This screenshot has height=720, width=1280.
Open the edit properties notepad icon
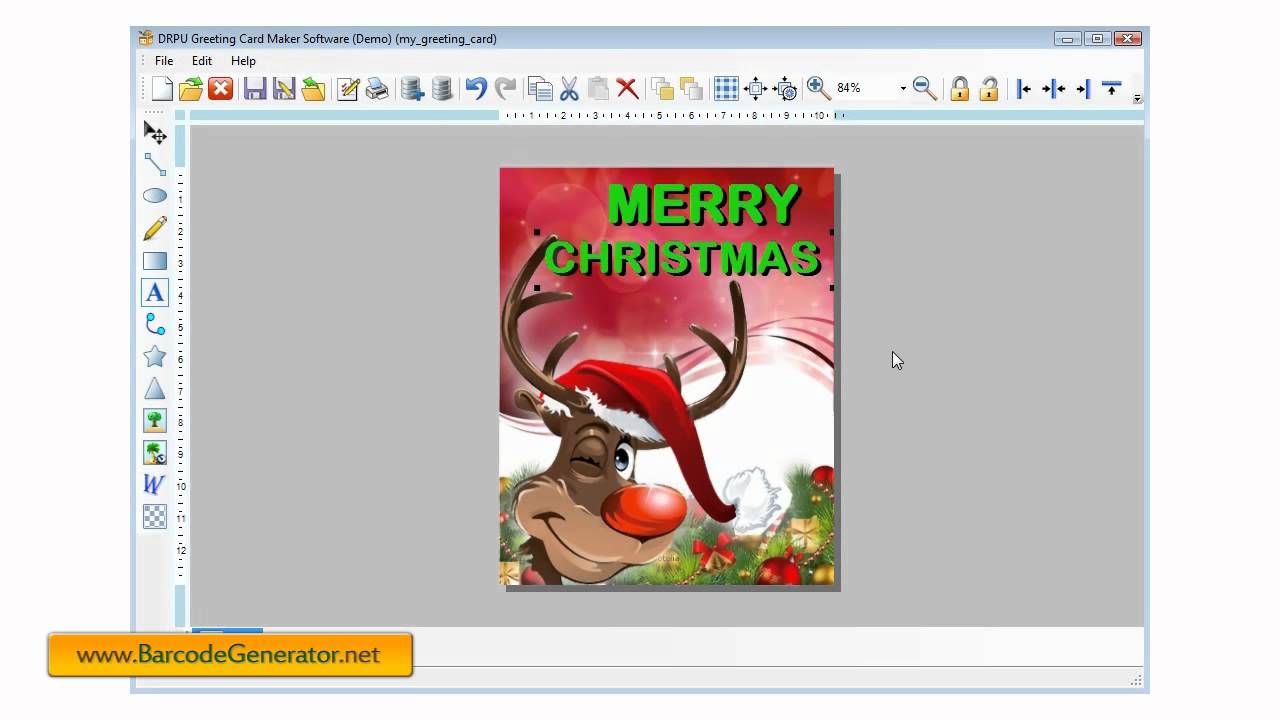pos(348,89)
